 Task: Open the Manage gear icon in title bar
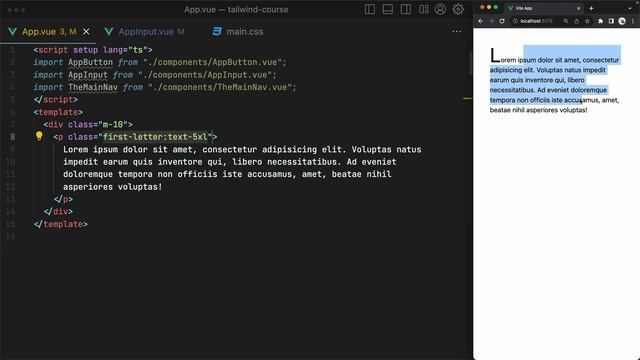pos(458,9)
